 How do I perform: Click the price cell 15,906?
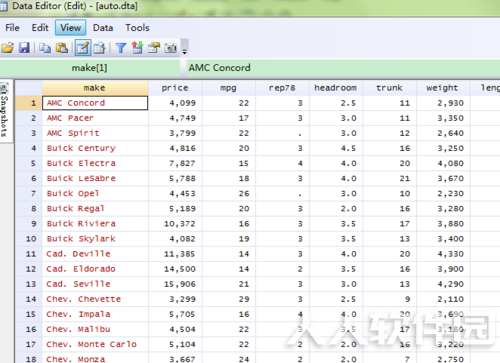pos(175,284)
